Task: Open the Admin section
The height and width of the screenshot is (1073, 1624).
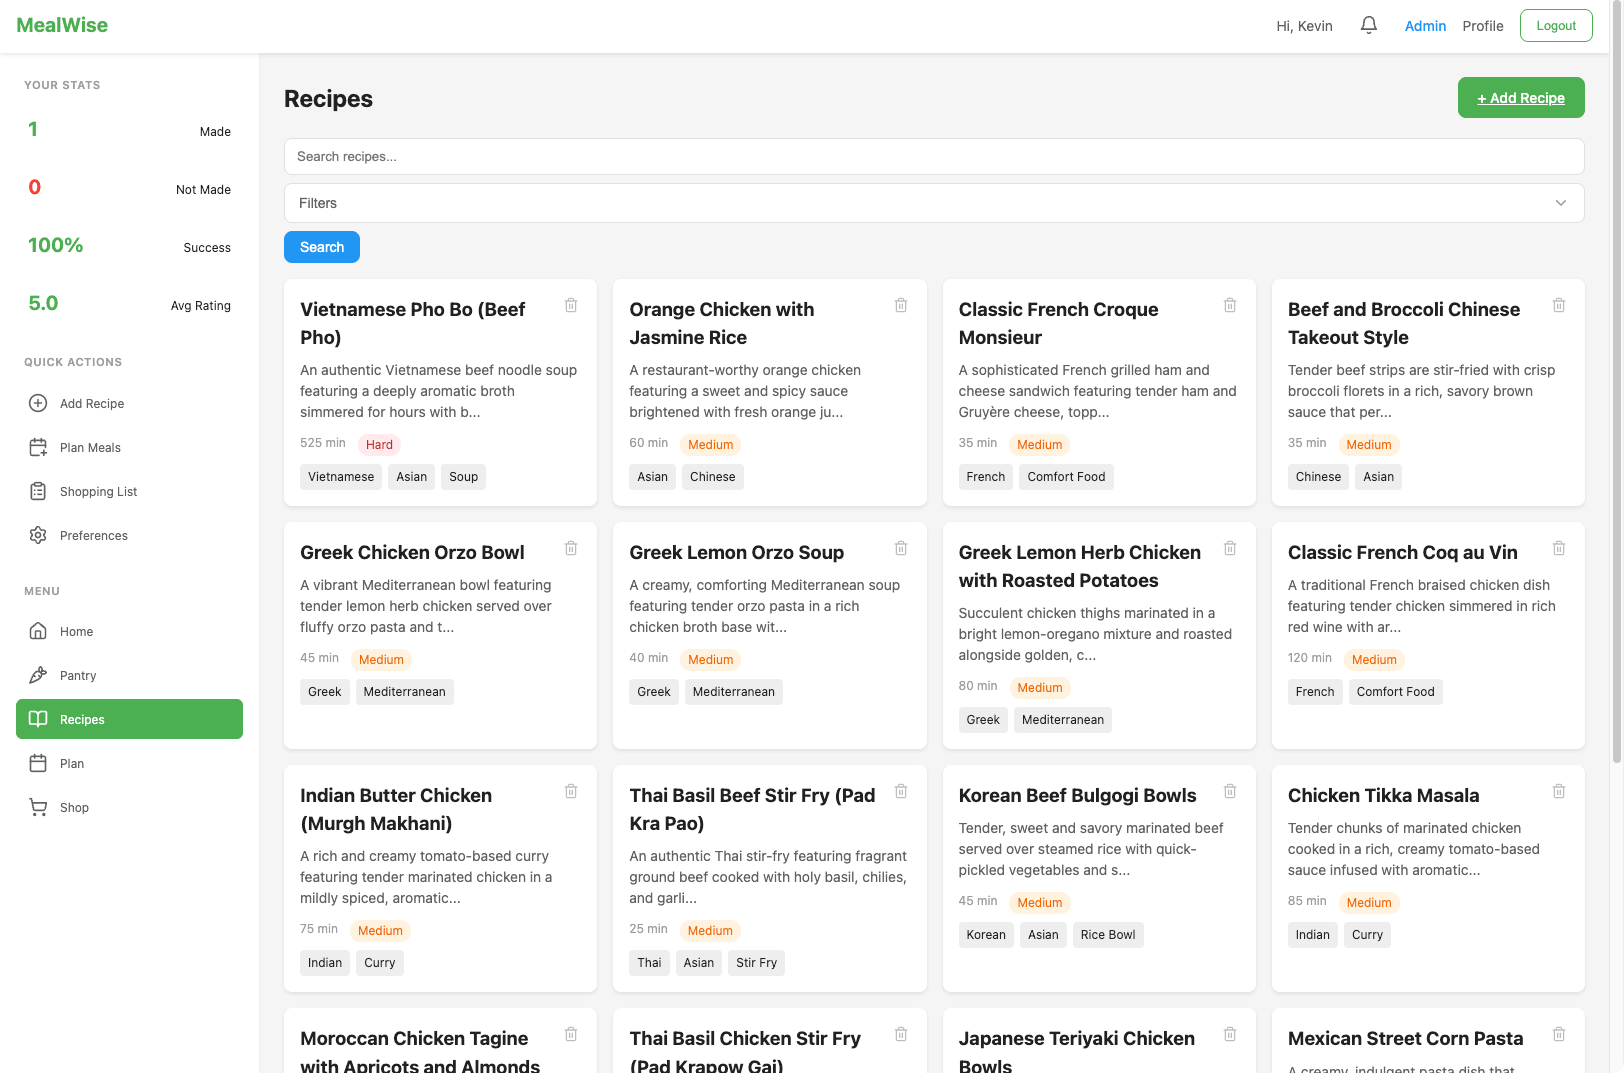Action: pyautogui.click(x=1425, y=25)
